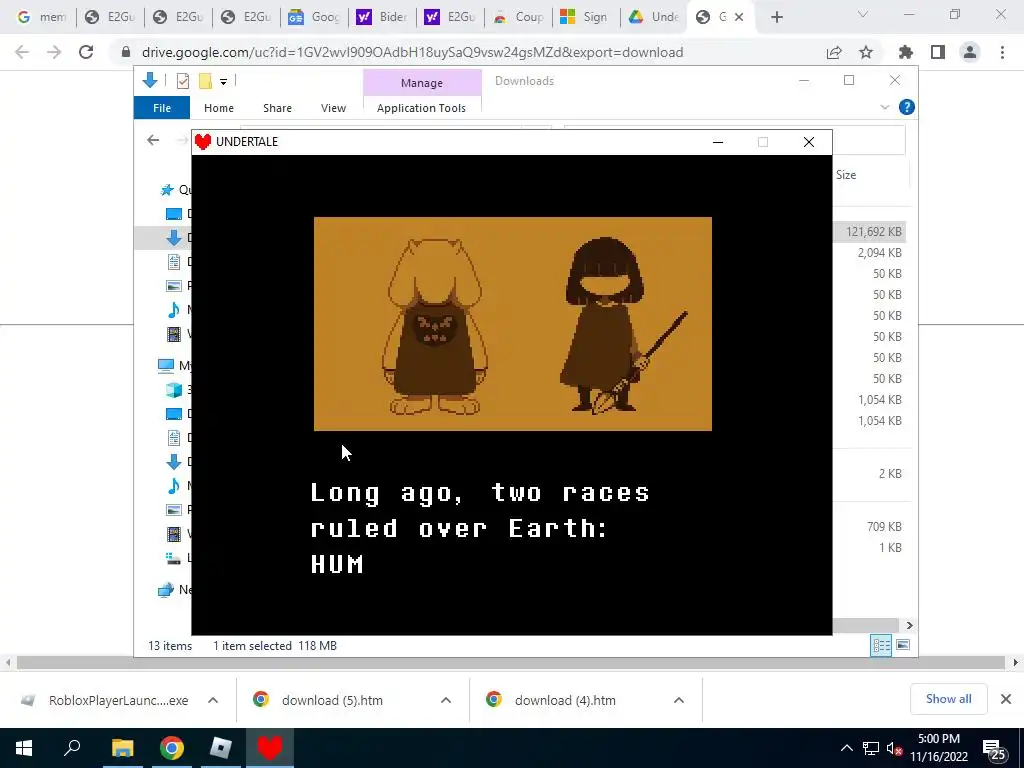
Task: Open a new Chrome tab
Action: point(776,17)
